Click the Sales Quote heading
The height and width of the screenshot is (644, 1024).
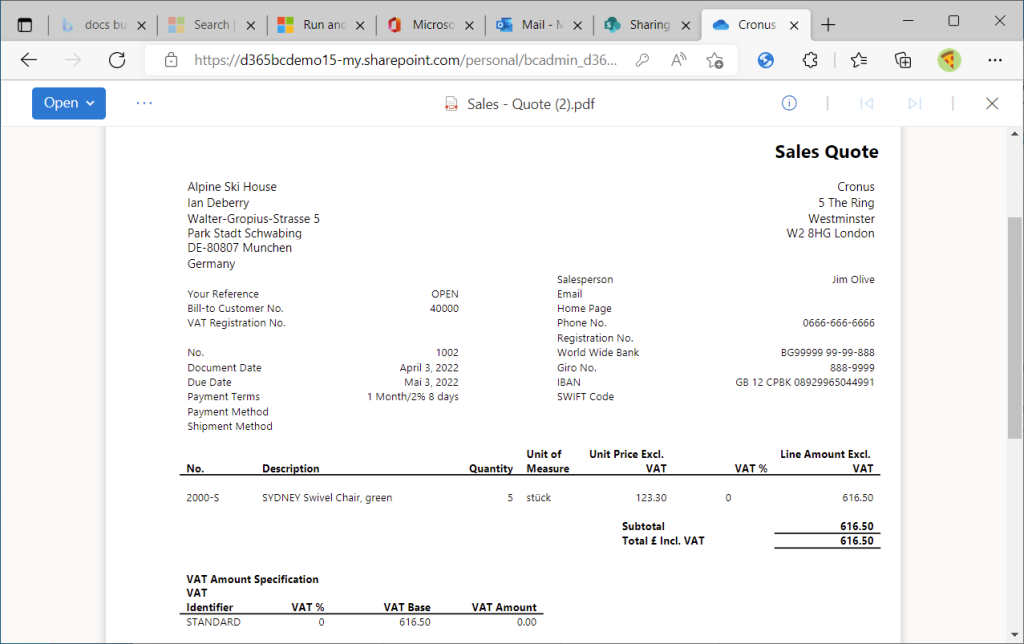click(826, 152)
